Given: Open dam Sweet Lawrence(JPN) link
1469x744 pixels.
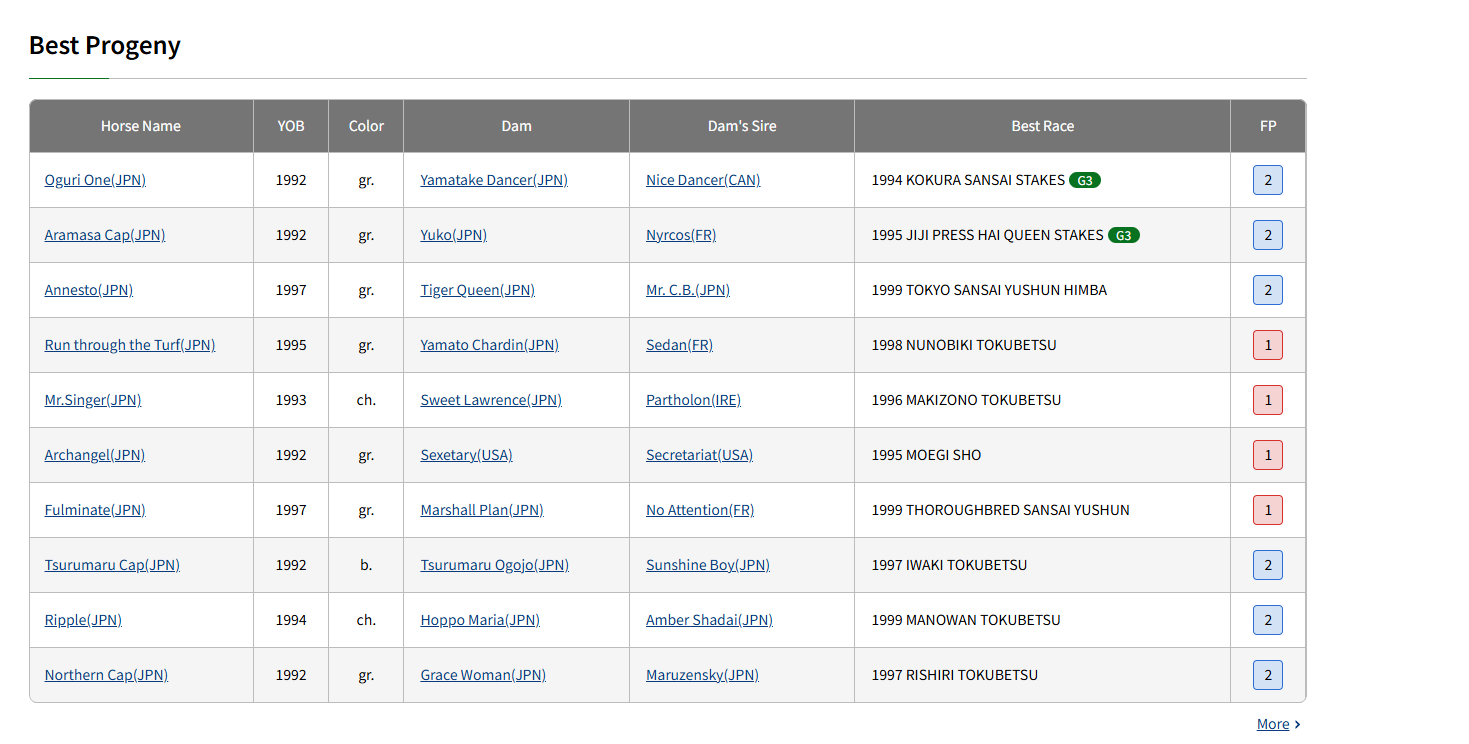Looking at the screenshot, I should click(x=491, y=400).
